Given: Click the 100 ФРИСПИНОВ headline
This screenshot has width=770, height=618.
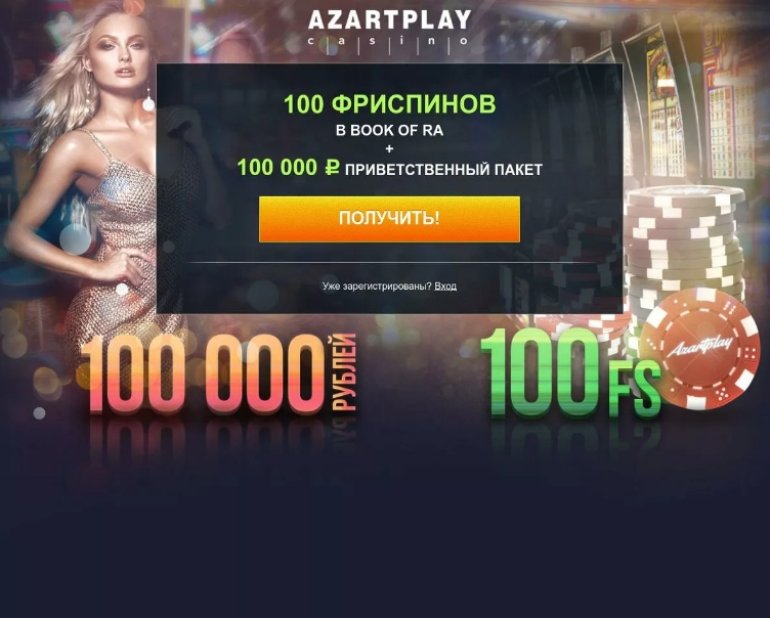Looking at the screenshot, I should click(x=389, y=104).
